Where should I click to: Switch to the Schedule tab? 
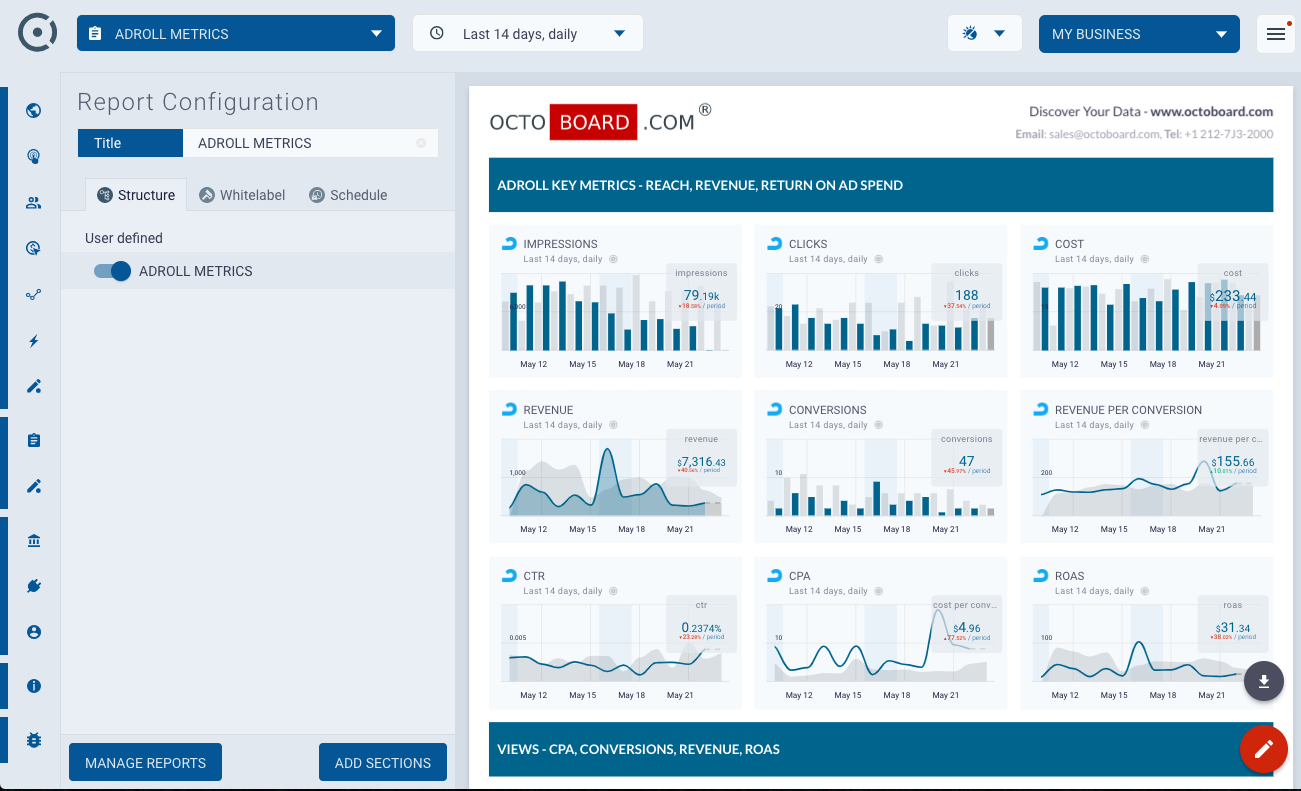348,195
